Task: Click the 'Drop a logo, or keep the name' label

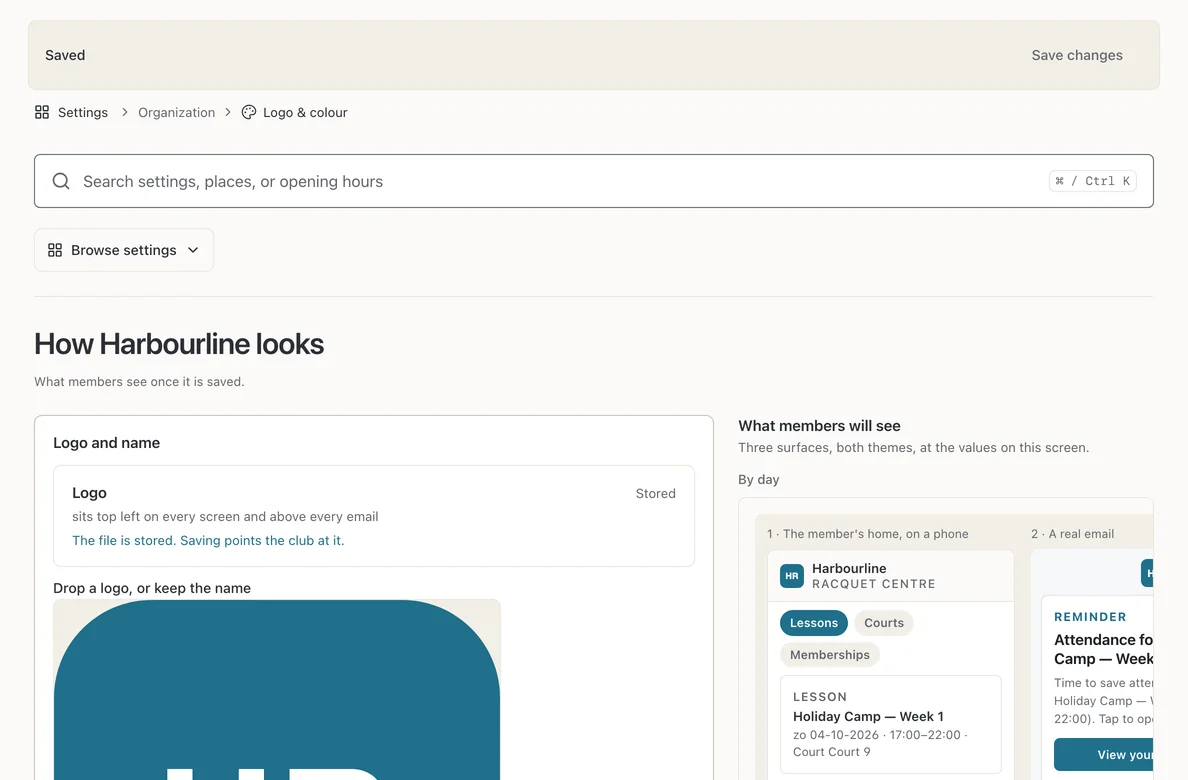Action: pyautogui.click(x=152, y=588)
